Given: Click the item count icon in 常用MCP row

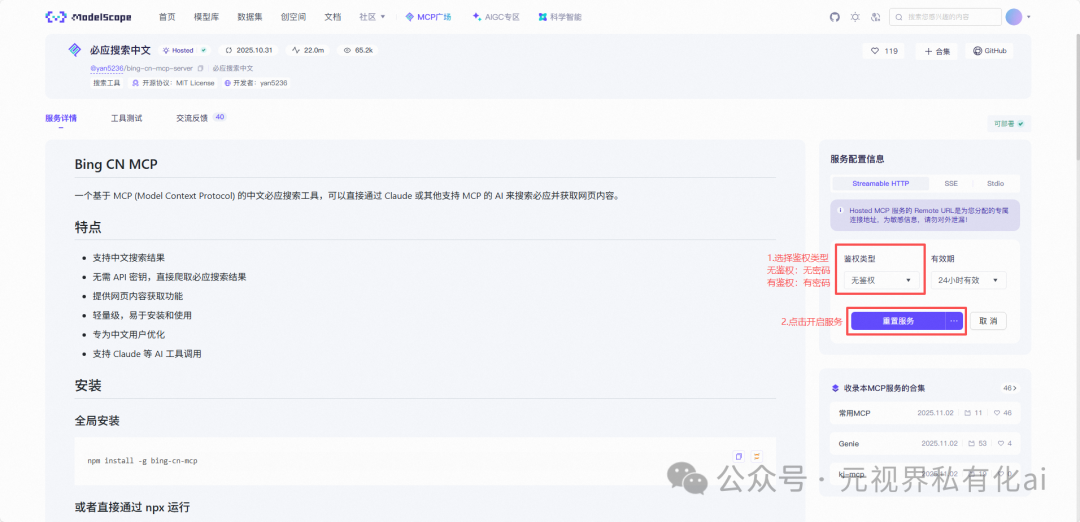Looking at the screenshot, I should 968,413.
